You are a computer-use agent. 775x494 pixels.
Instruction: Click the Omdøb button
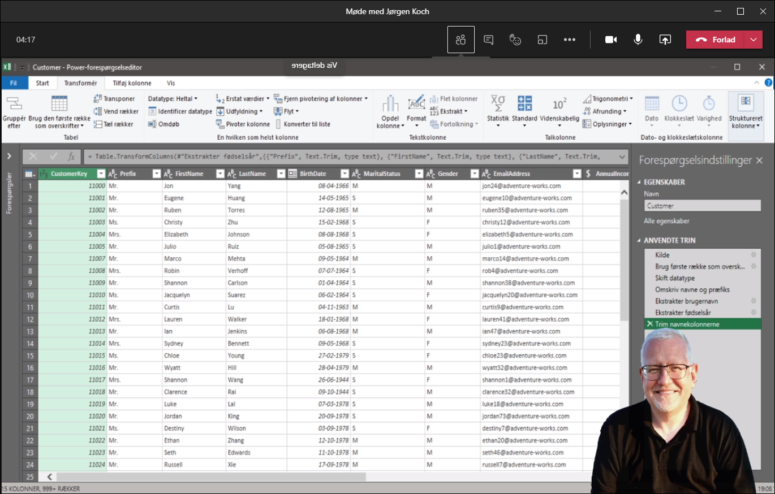[x=164, y=124]
